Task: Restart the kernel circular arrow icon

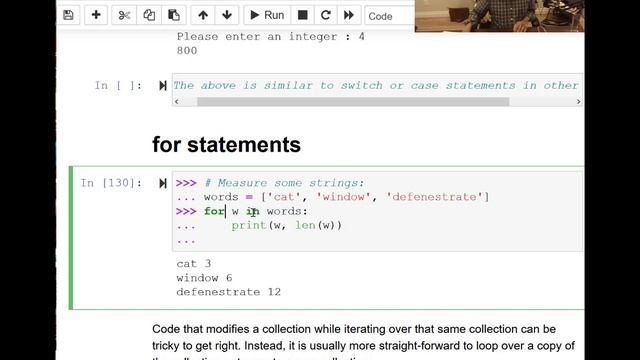Action: coord(325,15)
